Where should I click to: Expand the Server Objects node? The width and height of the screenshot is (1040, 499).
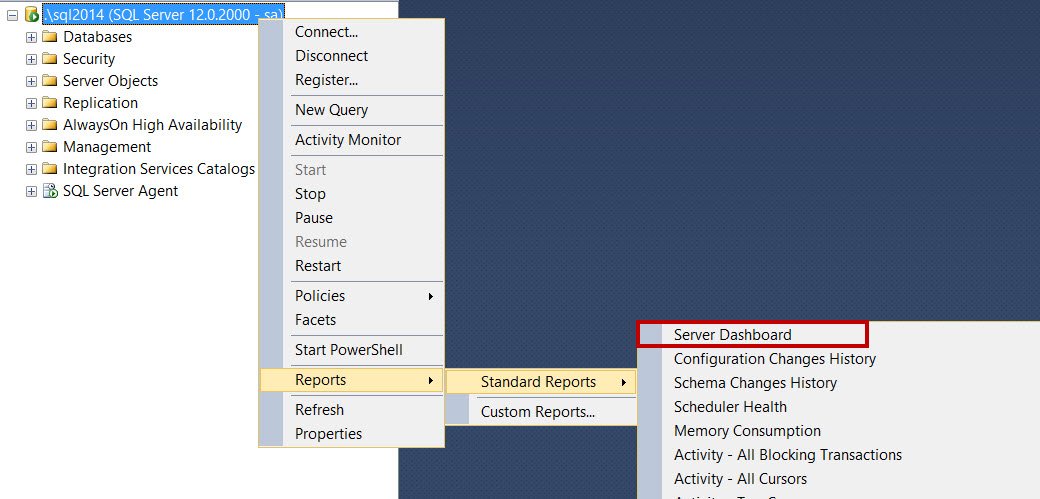(x=31, y=81)
